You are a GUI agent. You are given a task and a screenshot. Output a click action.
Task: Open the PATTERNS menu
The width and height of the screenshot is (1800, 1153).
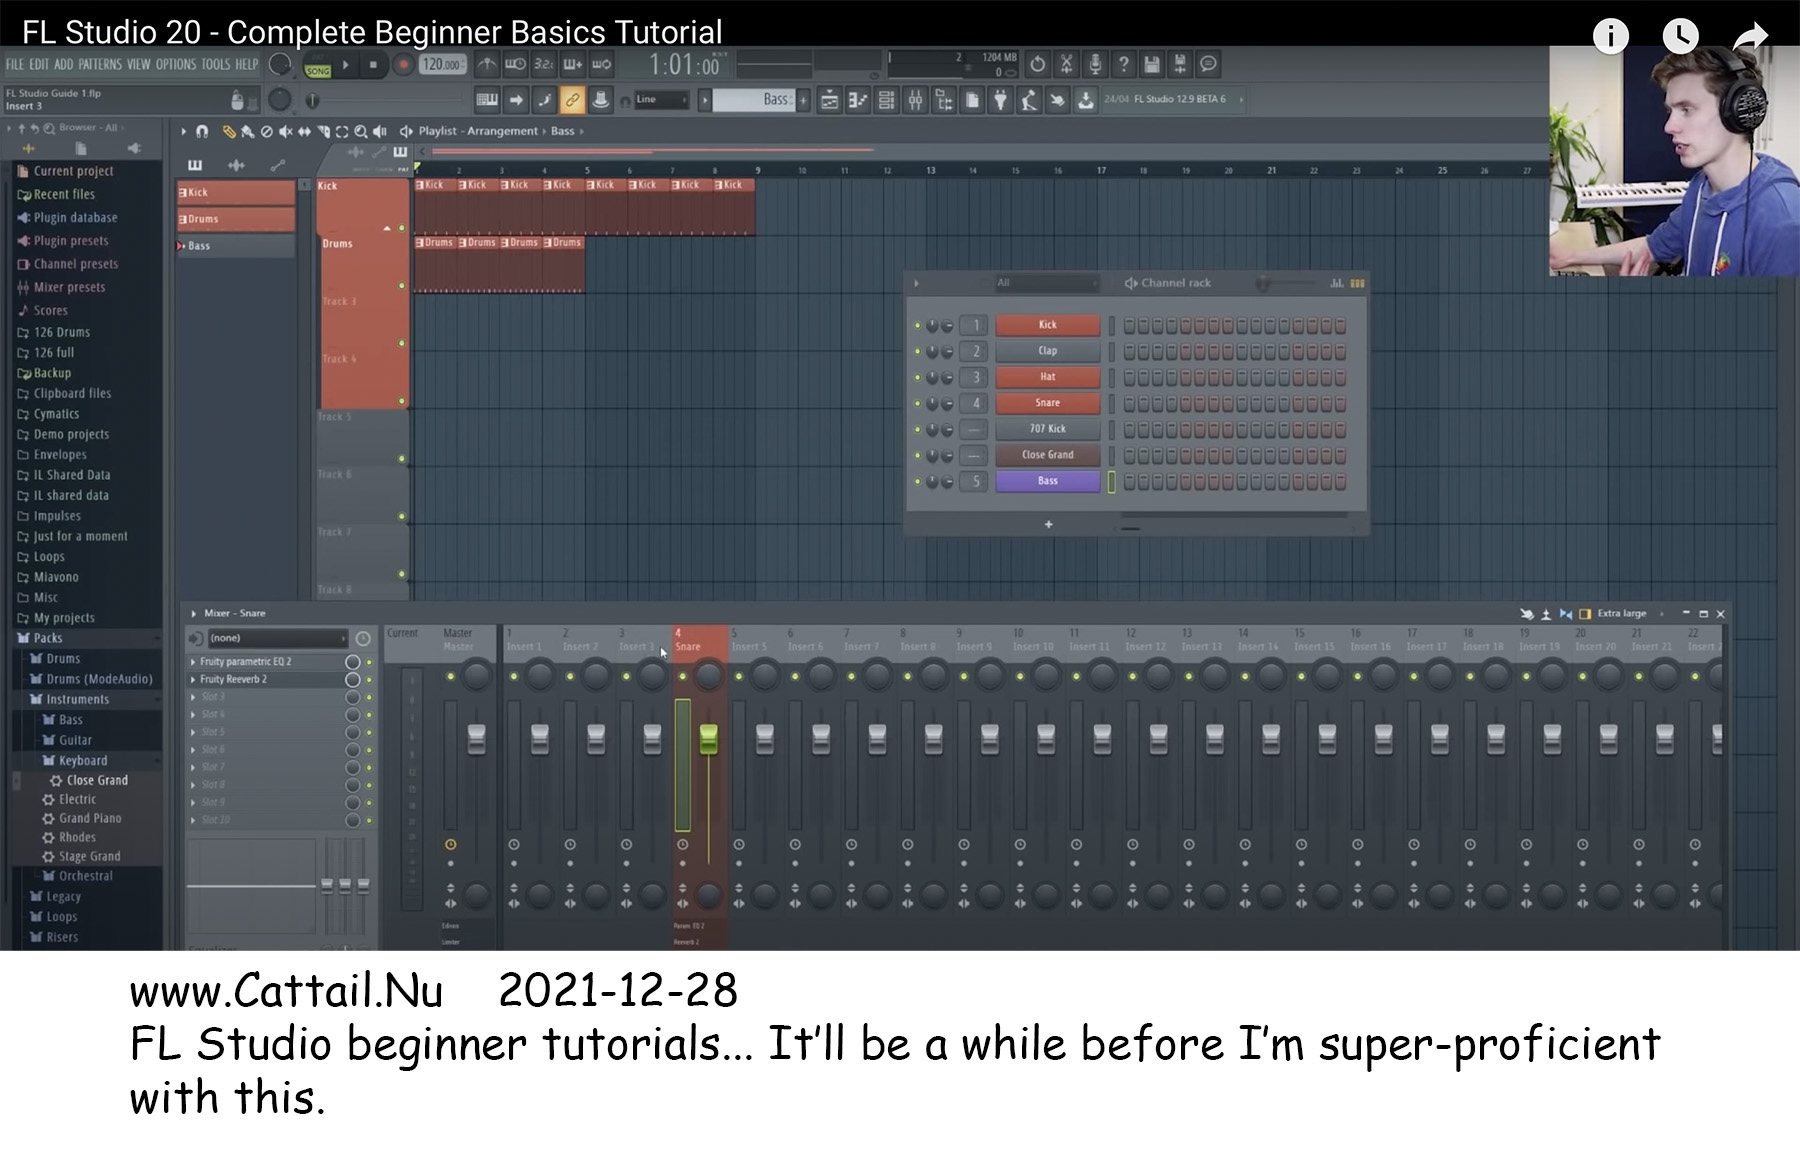(100, 65)
